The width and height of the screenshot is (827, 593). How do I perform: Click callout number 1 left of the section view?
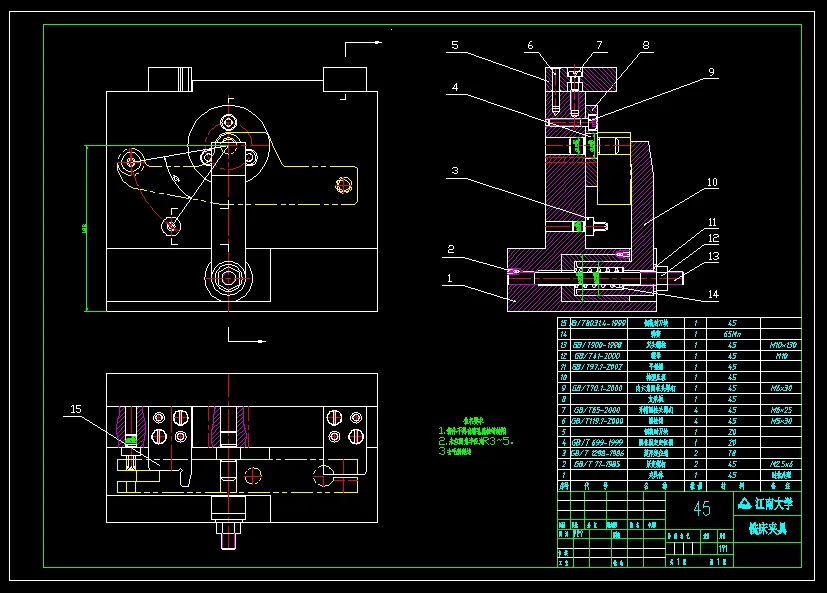[449, 278]
